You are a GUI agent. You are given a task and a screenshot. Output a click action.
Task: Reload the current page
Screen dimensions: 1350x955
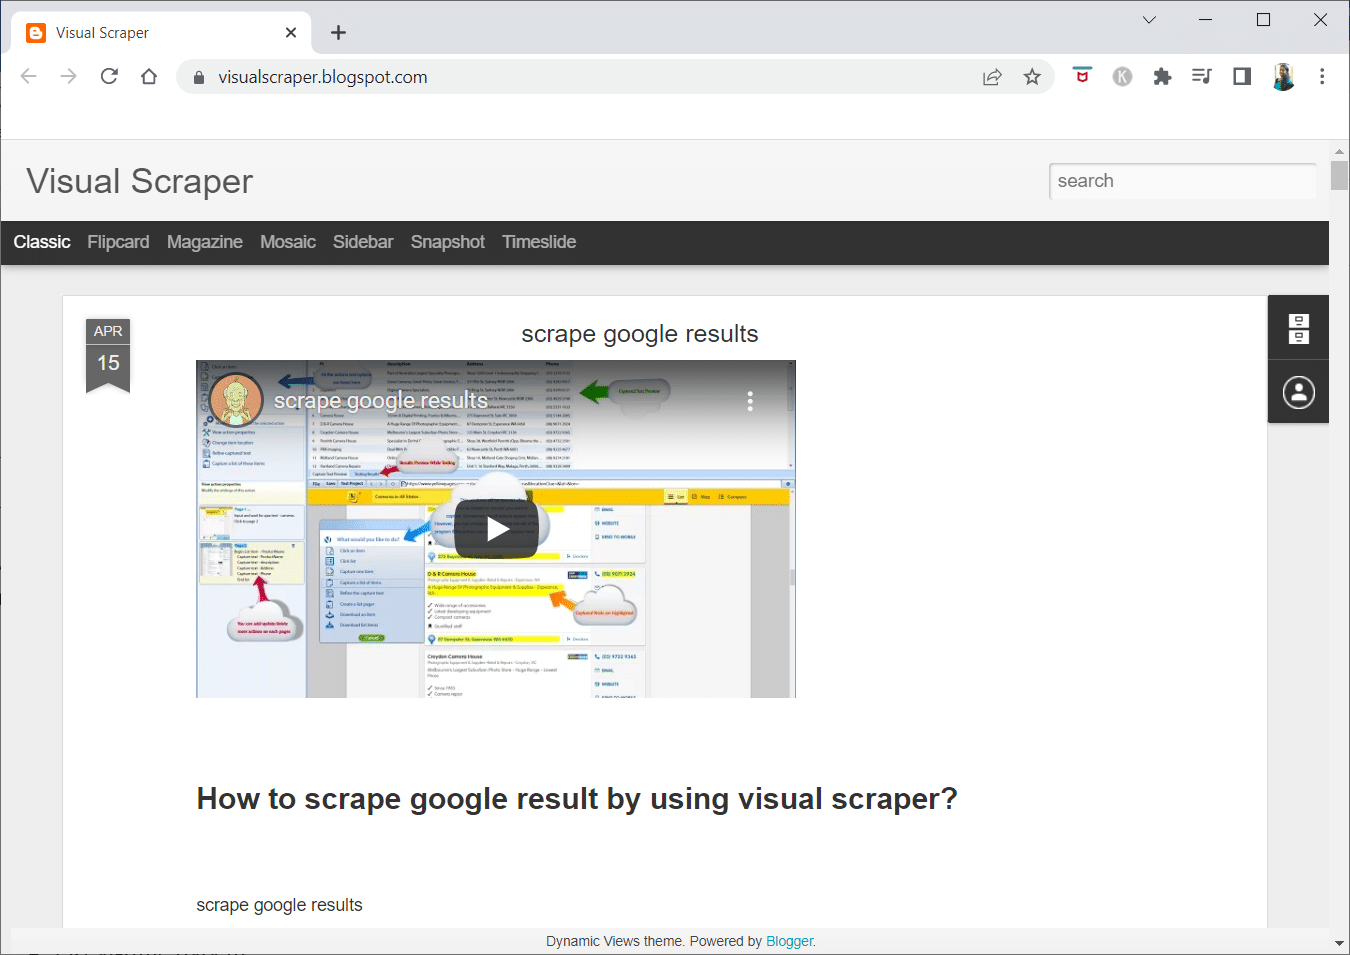tap(109, 77)
